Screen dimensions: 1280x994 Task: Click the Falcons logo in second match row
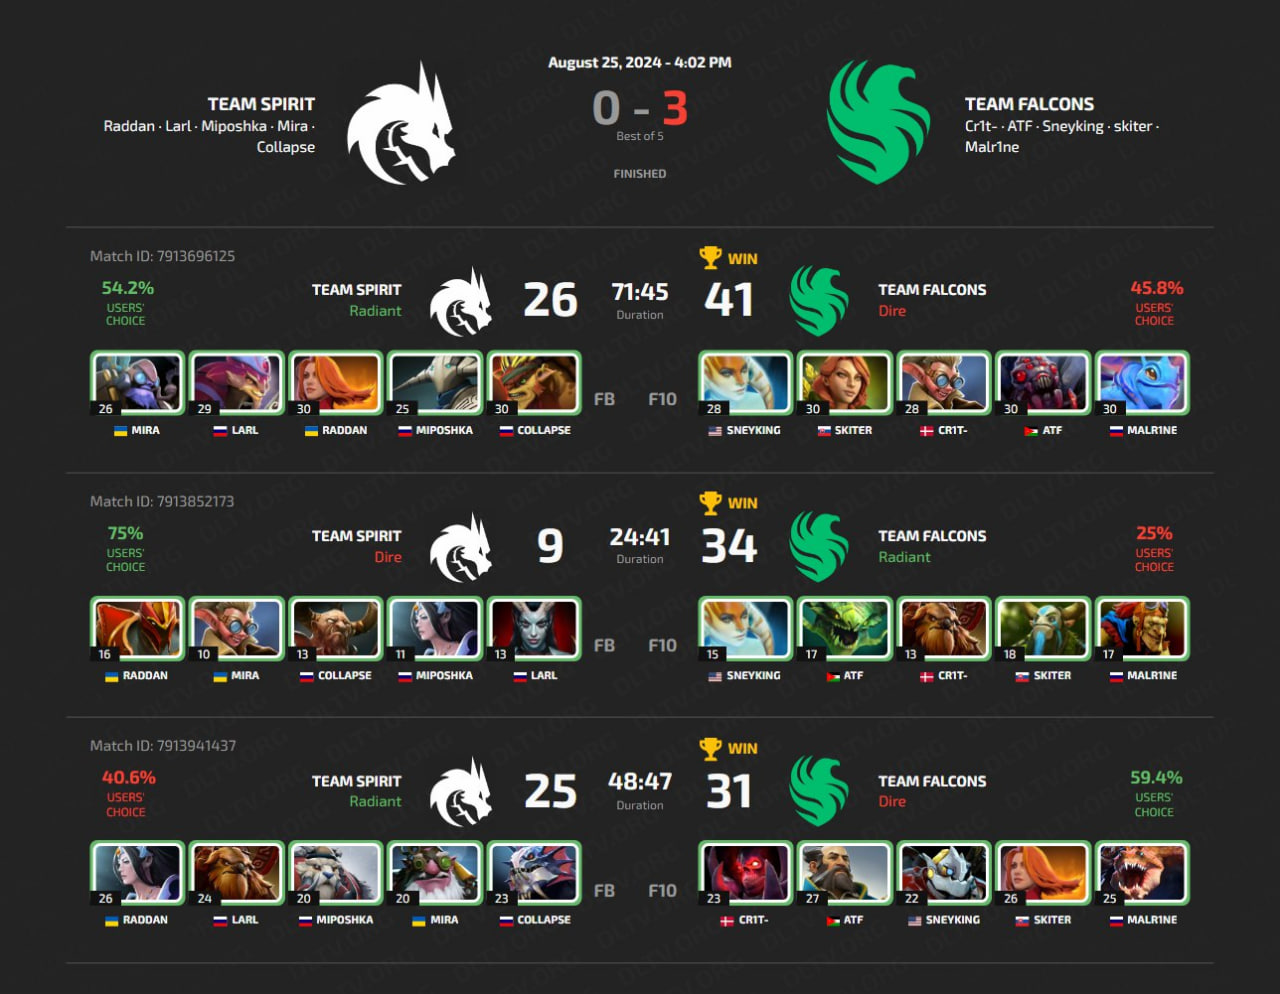pyautogui.click(x=819, y=547)
